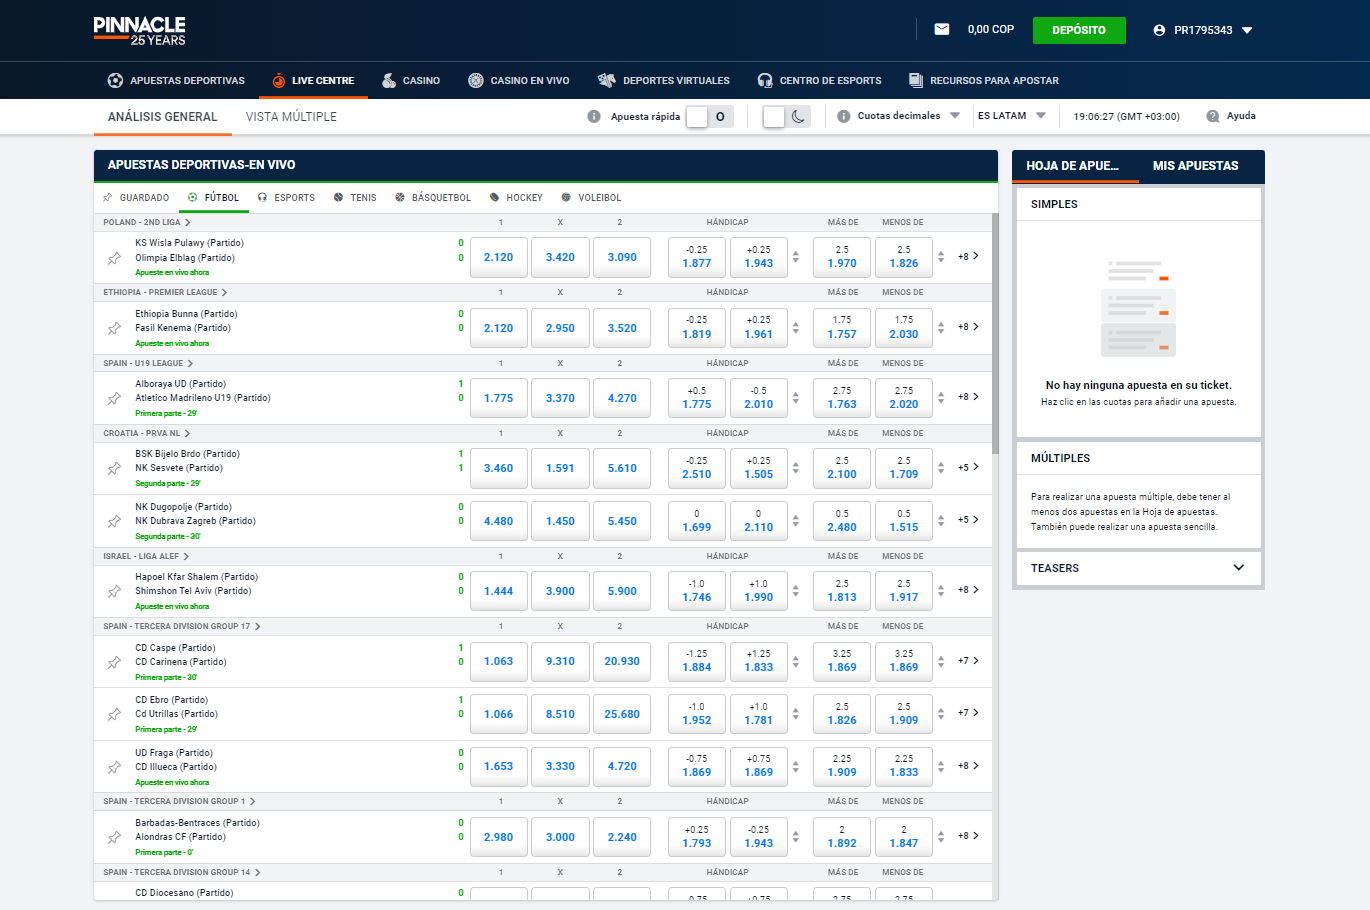Pin the Barbadas-Bentraces match
The width and height of the screenshot is (1370, 910).
pos(114,837)
